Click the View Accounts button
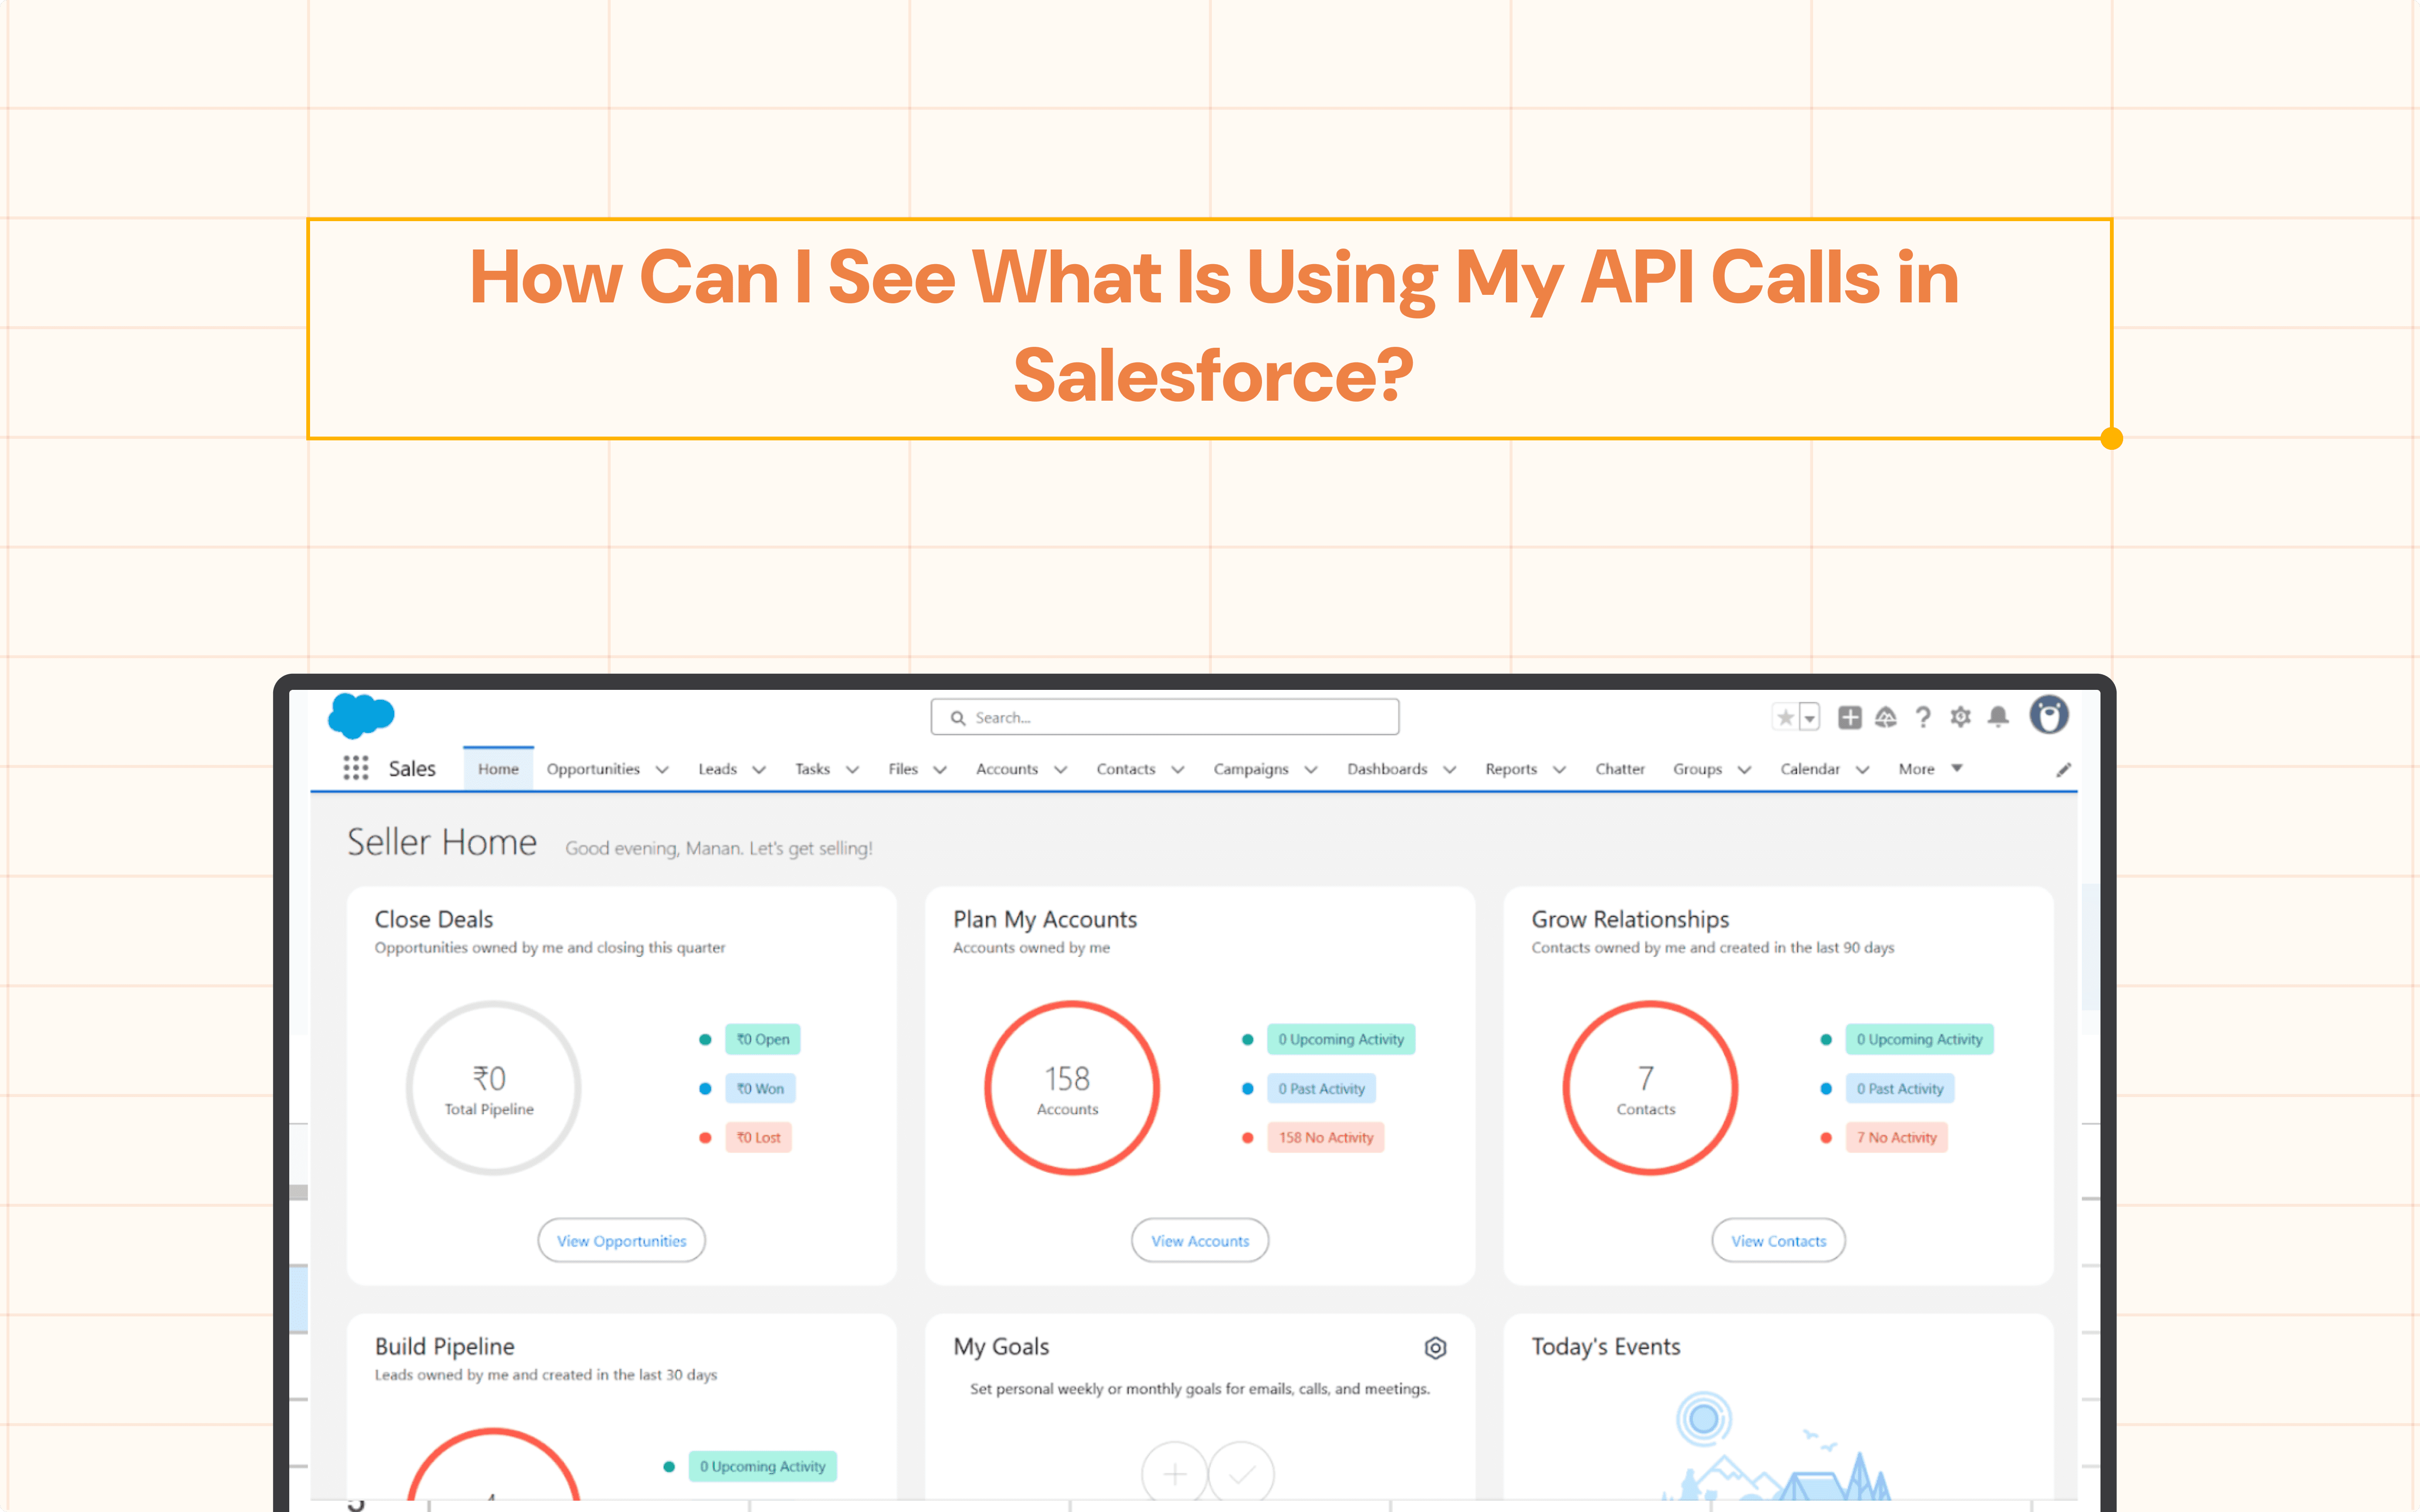Screen dimensions: 2420x1512 tap(1200, 1241)
